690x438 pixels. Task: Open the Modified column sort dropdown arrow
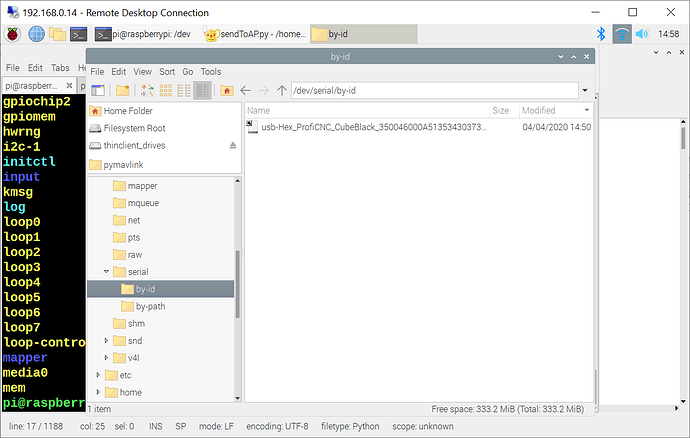587,110
